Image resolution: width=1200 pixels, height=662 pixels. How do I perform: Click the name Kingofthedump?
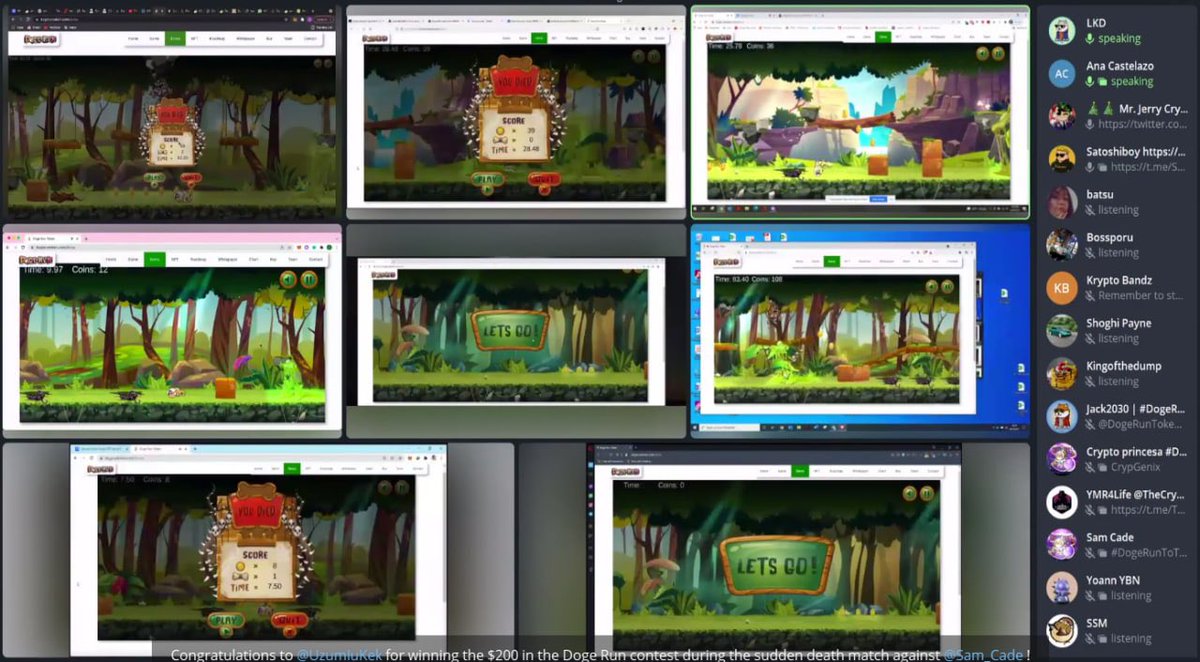1124,366
